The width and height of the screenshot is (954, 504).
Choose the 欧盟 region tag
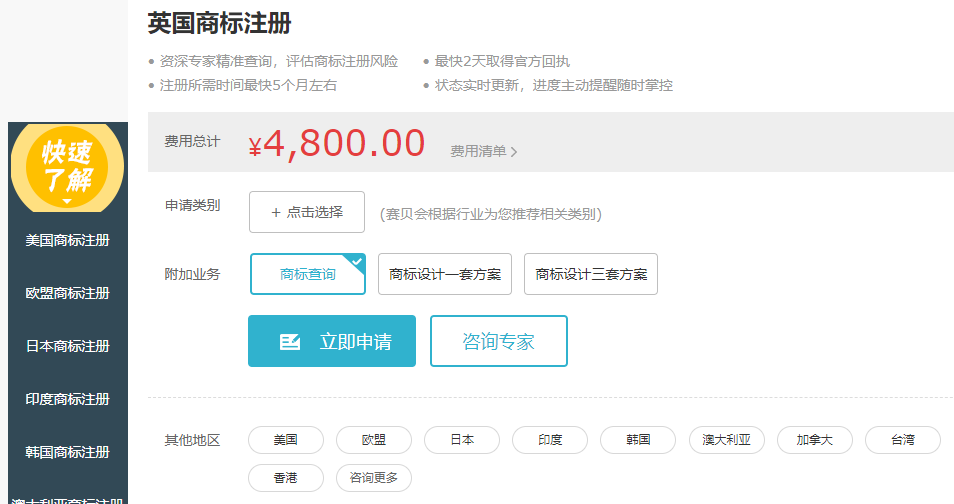pyautogui.click(x=374, y=440)
